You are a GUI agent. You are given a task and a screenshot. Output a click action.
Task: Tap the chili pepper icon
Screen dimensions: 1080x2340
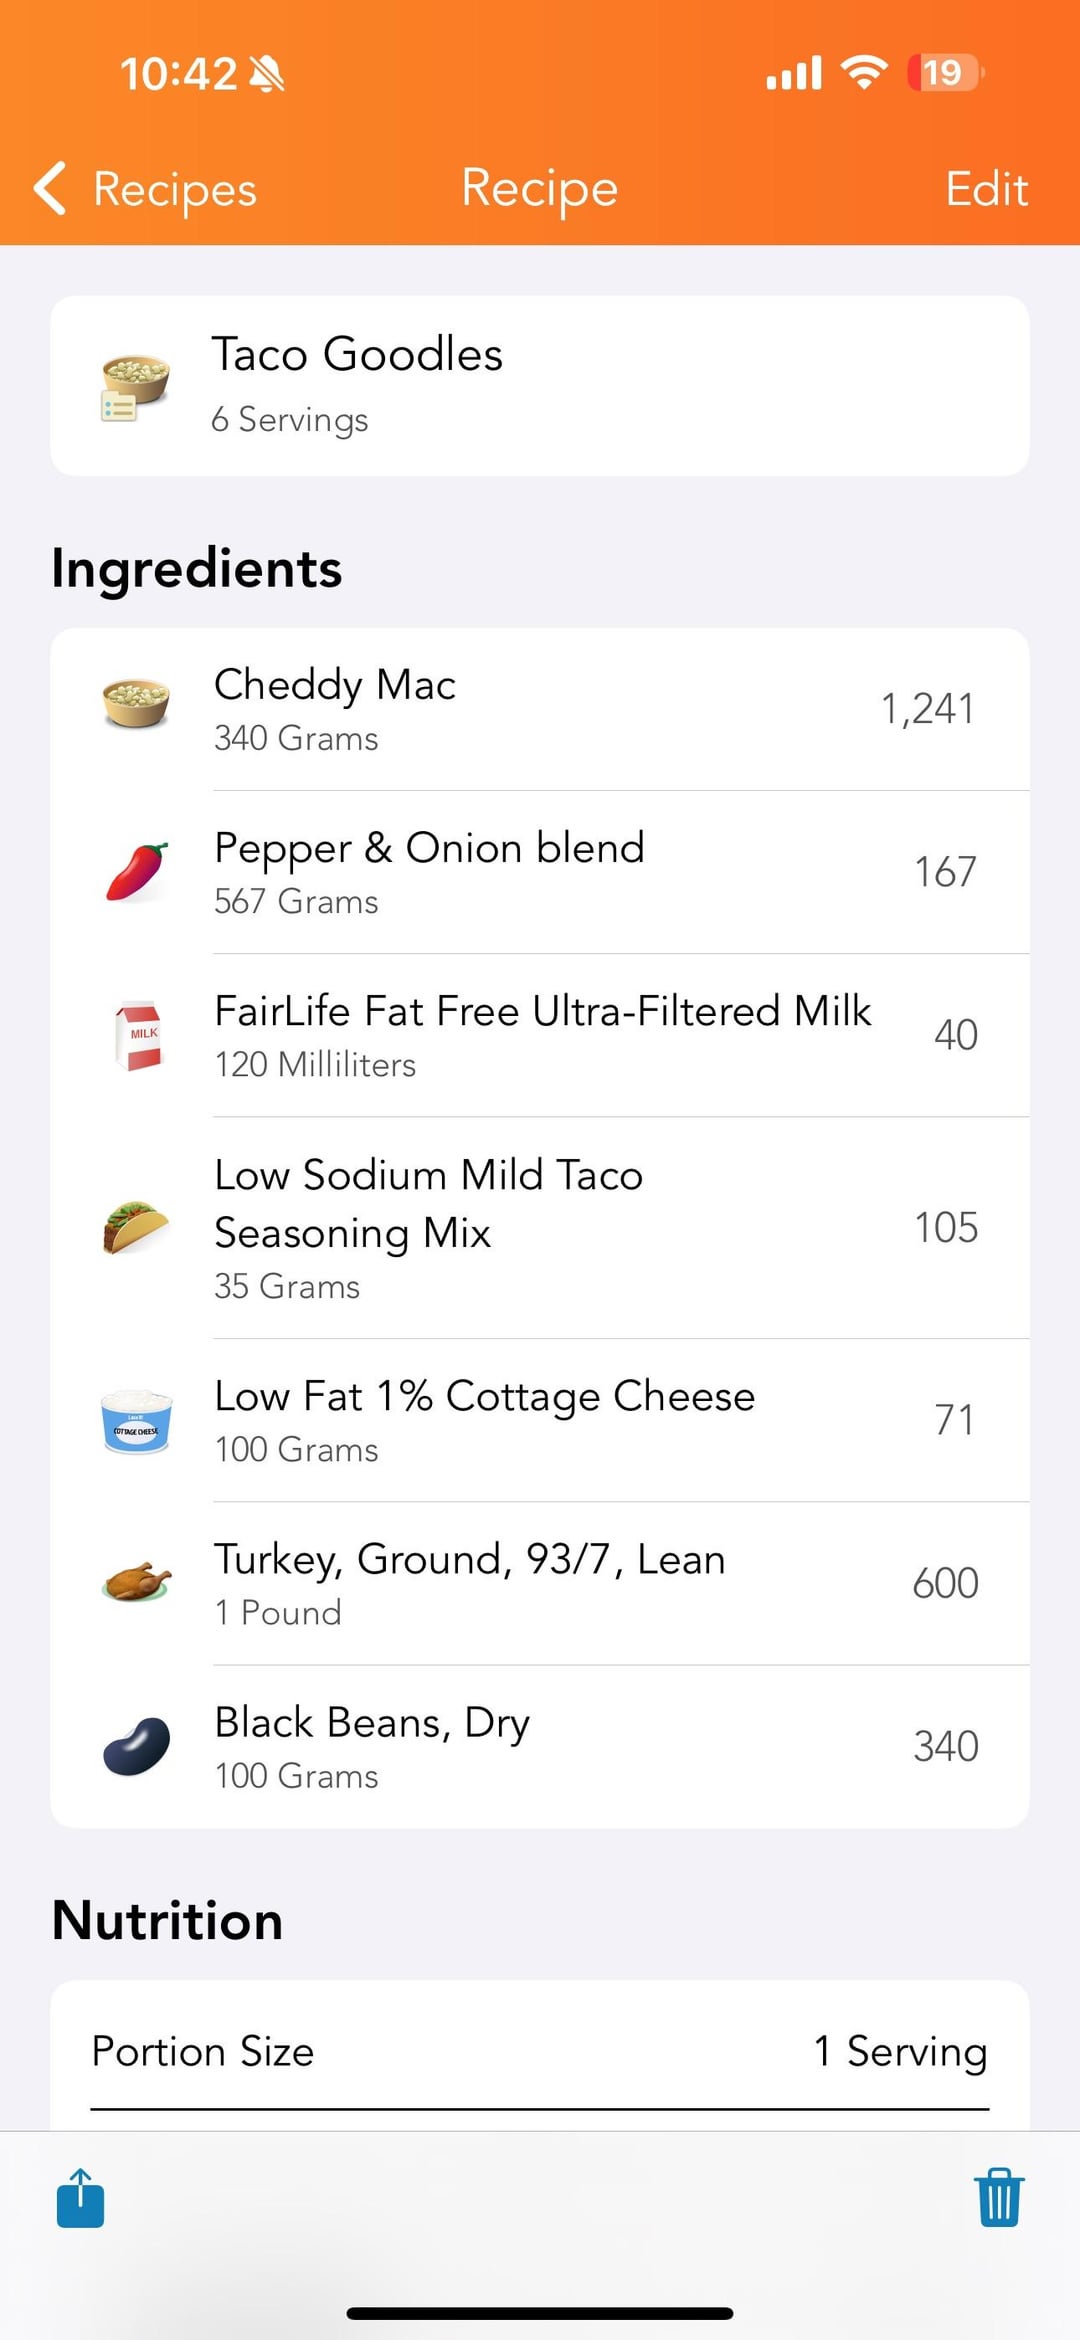tap(136, 872)
